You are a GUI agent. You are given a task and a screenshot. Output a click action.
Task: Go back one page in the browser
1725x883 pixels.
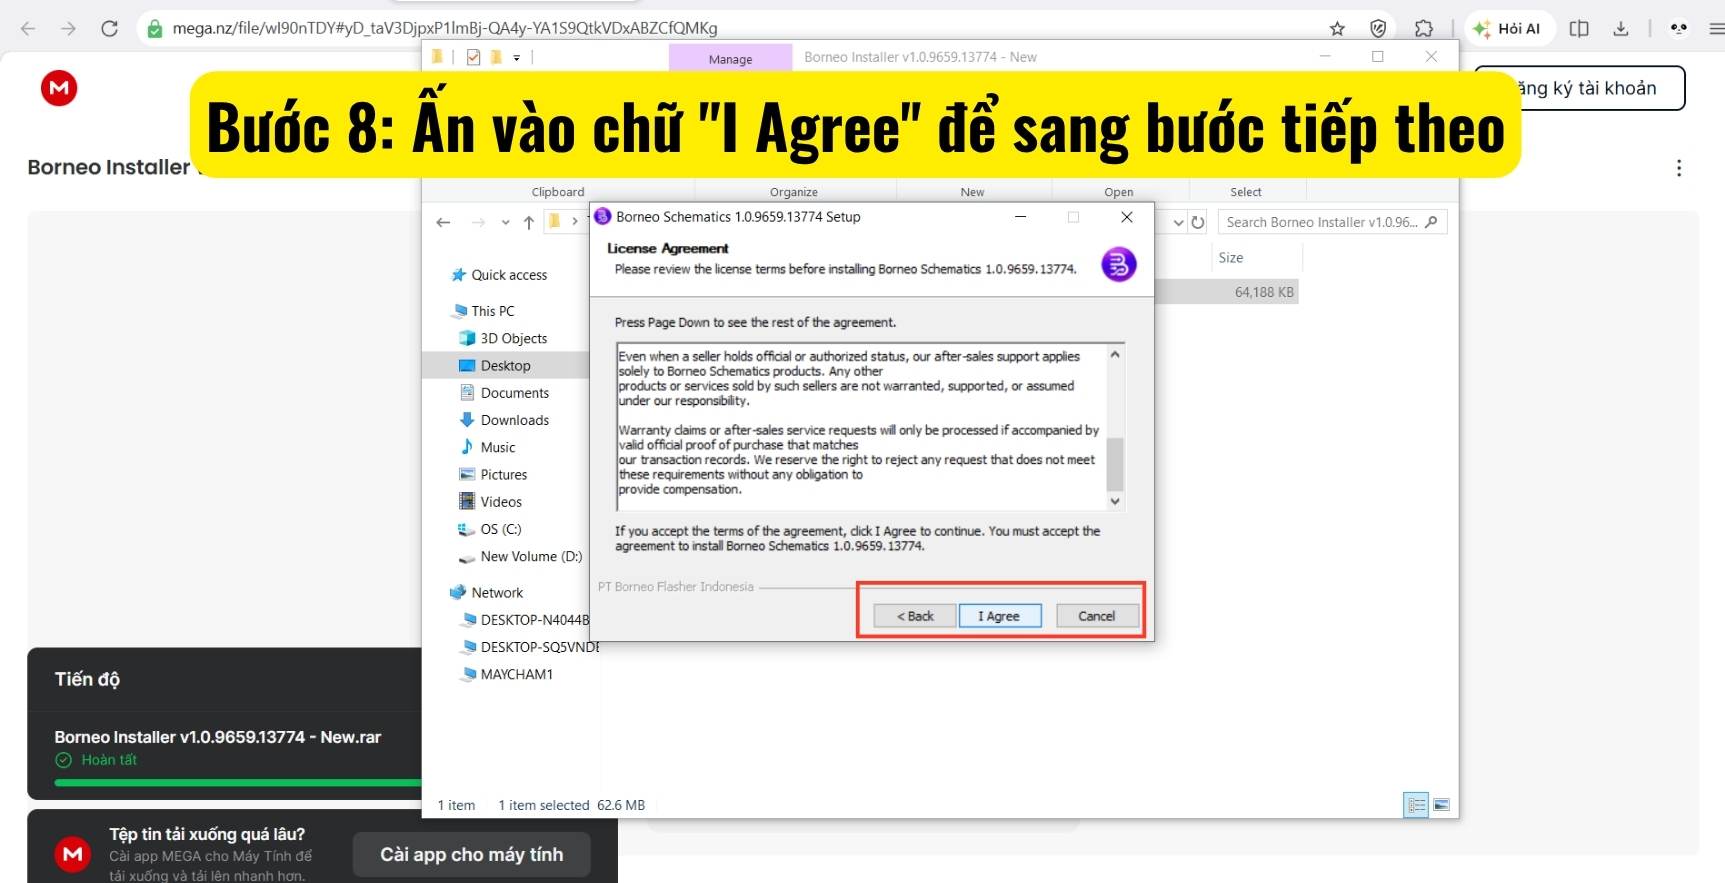pos(28,28)
